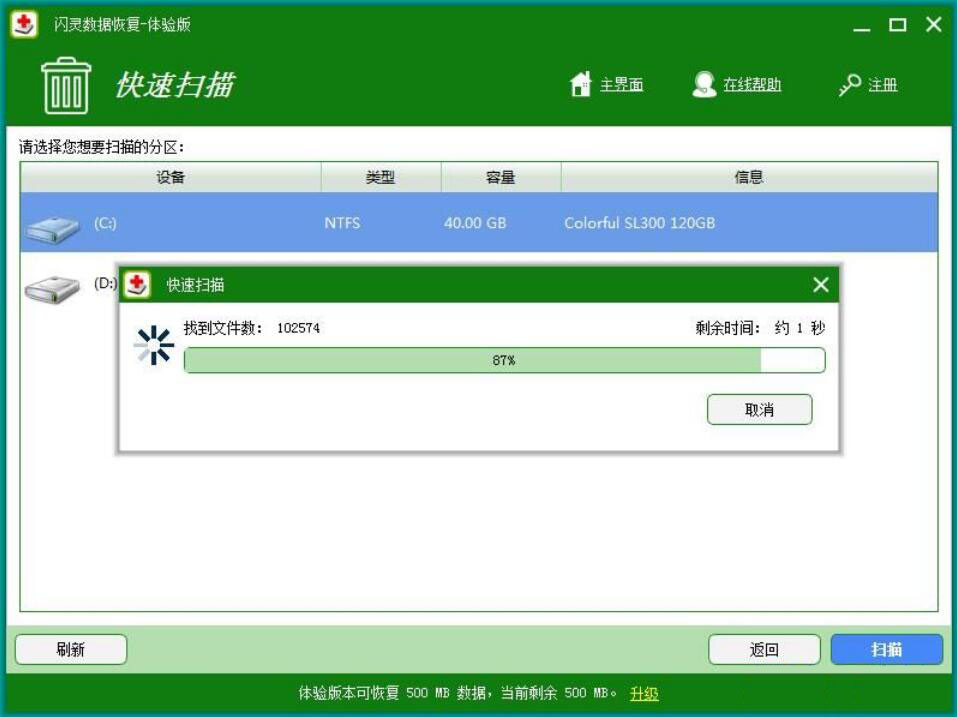Viewport: 957px width, 717px height.
Task: Click the 体验版本可恢复 500 MB status text
Action: tap(457, 693)
